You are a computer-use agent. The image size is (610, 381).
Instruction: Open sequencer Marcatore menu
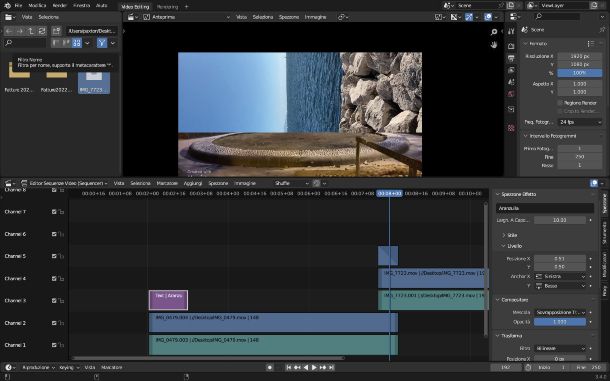pyautogui.click(x=167, y=183)
